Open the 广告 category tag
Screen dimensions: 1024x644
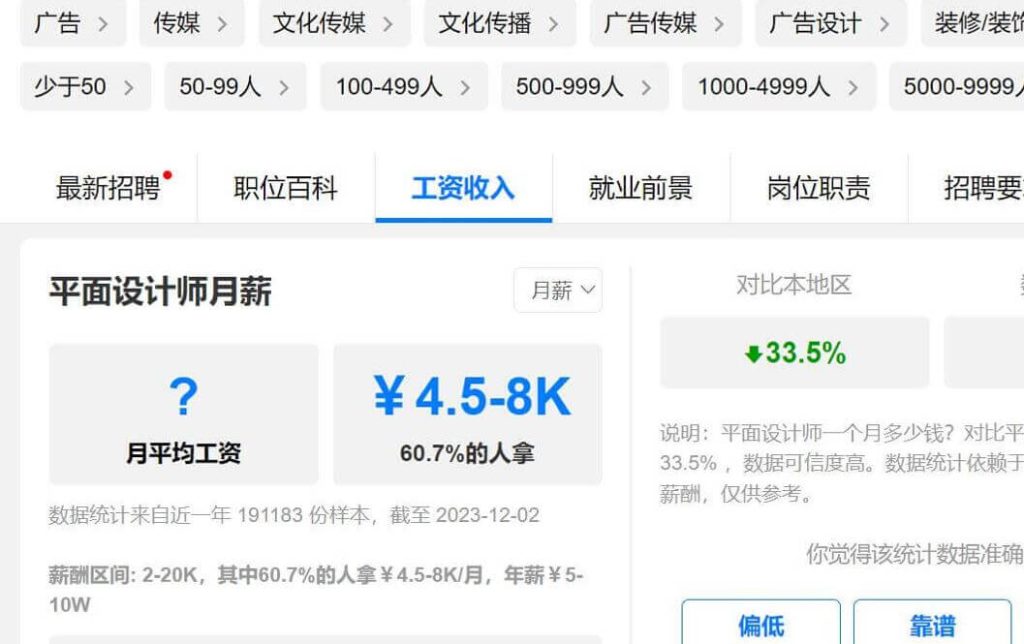tap(72, 24)
